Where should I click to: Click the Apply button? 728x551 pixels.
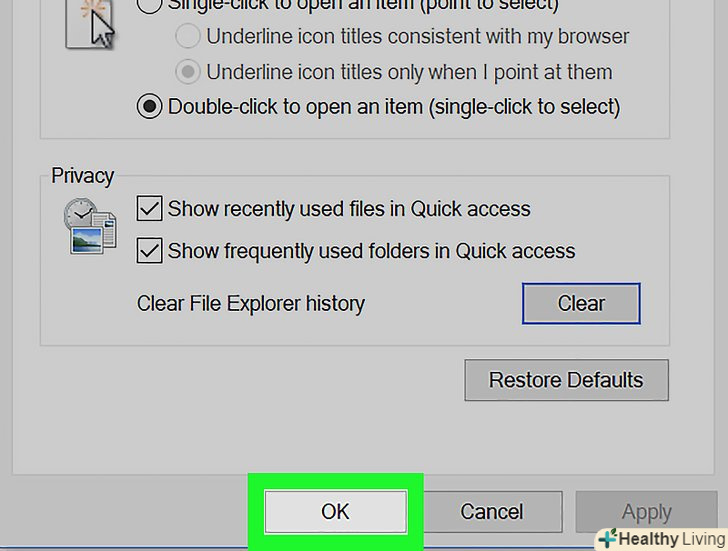[x=646, y=512]
